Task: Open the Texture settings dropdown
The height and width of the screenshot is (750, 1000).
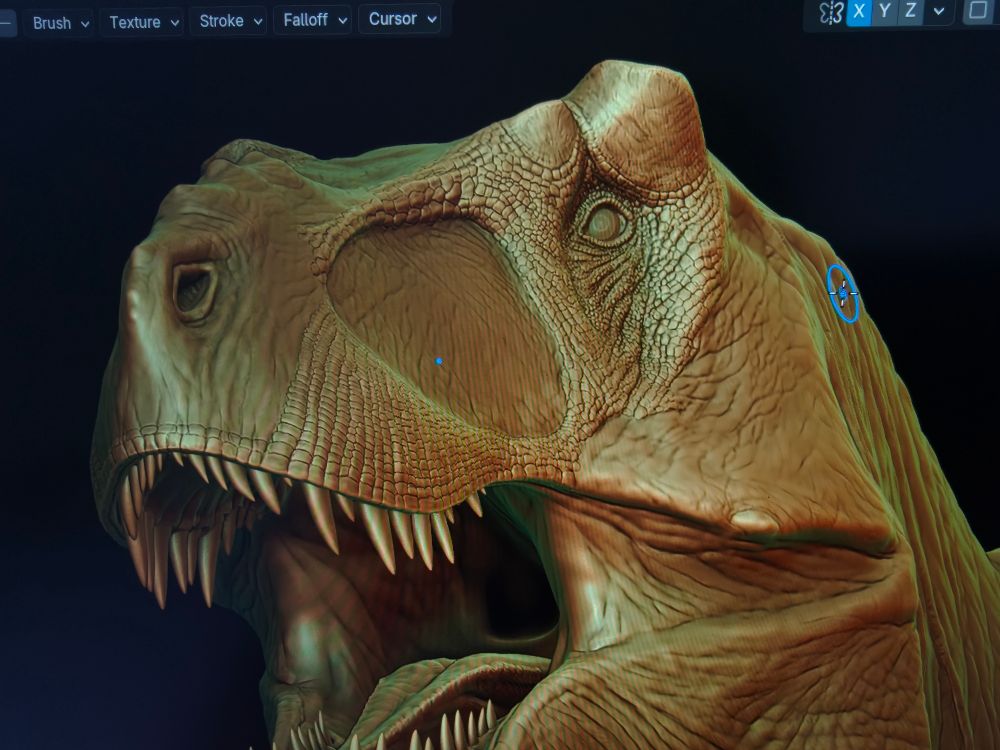Action: tap(142, 22)
